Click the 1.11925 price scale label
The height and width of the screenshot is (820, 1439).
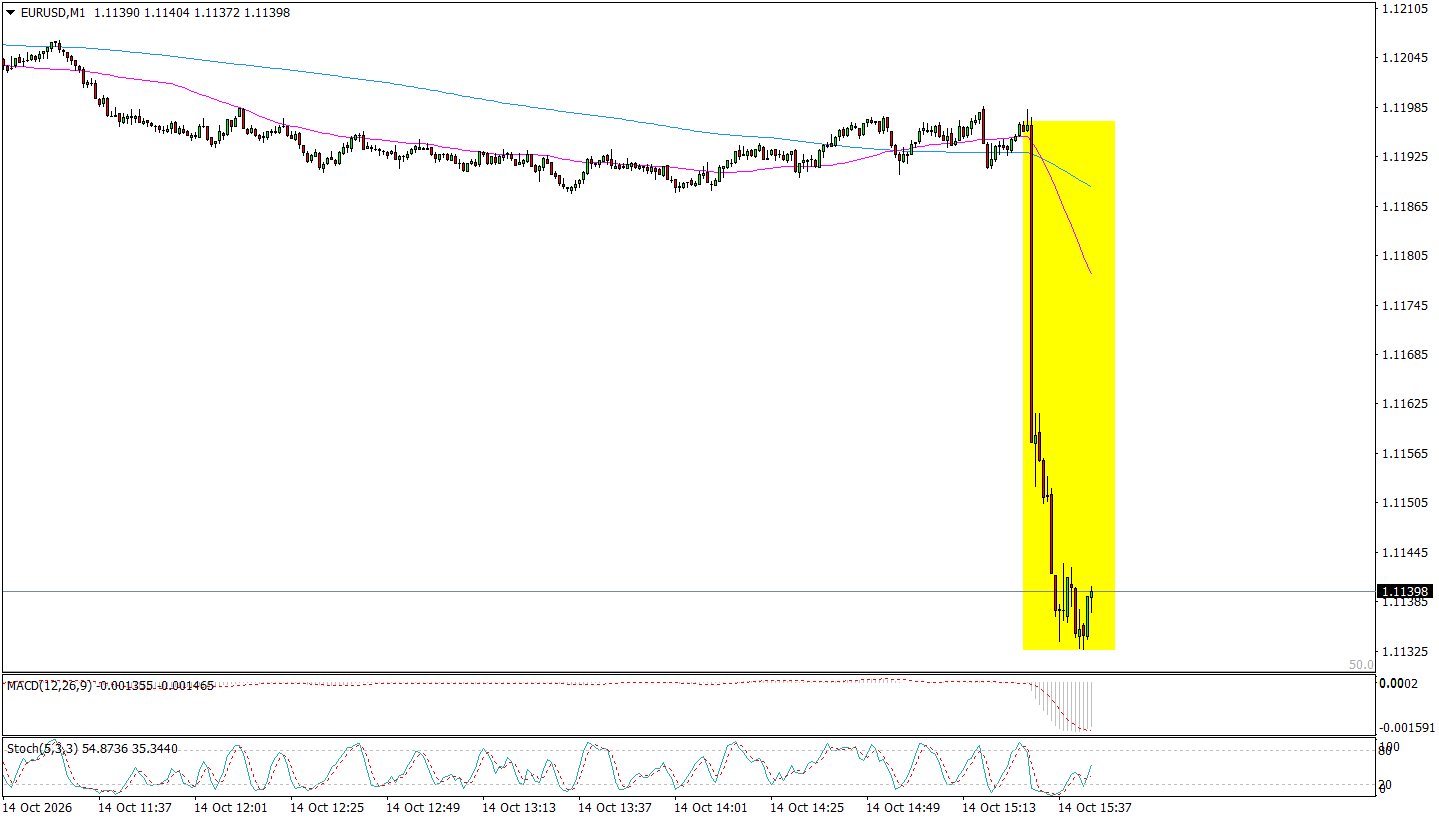(x=1406, y=157)
